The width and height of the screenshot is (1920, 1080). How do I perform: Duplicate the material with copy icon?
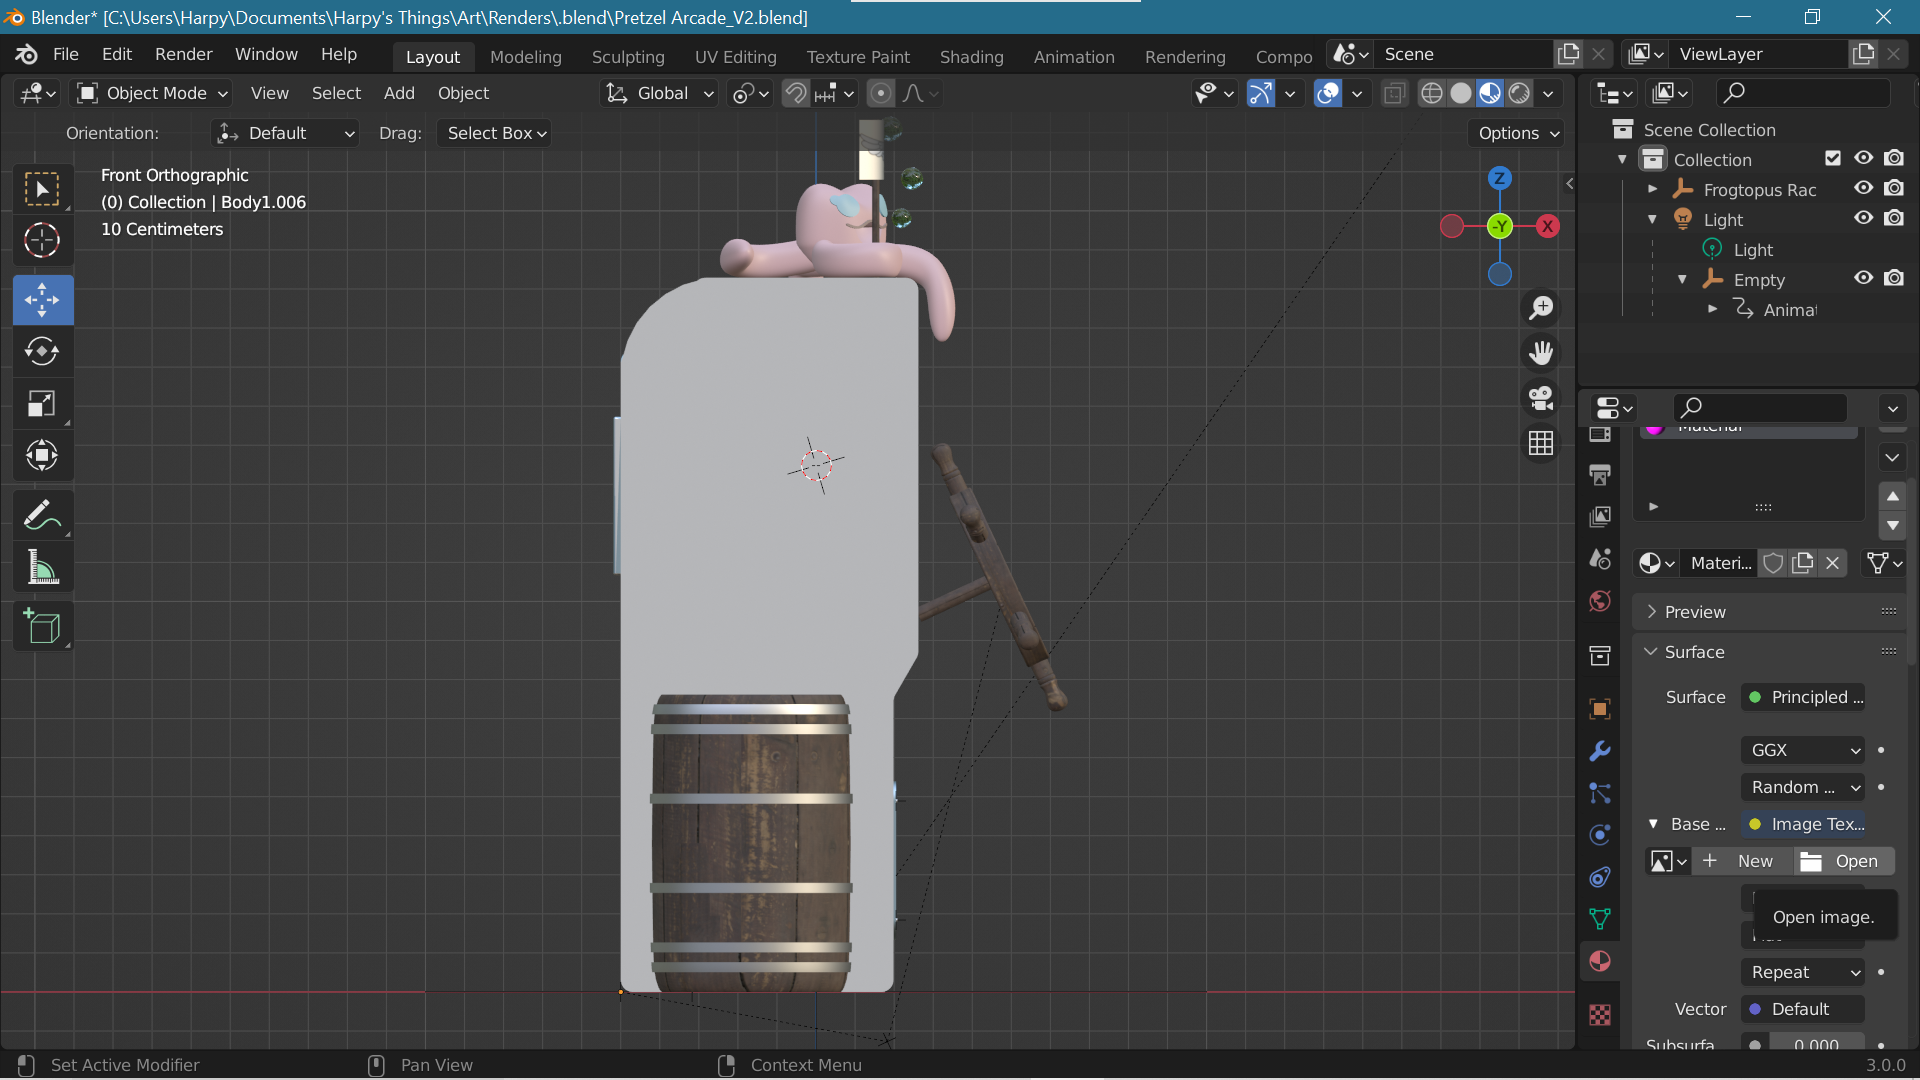point(1803,563)
